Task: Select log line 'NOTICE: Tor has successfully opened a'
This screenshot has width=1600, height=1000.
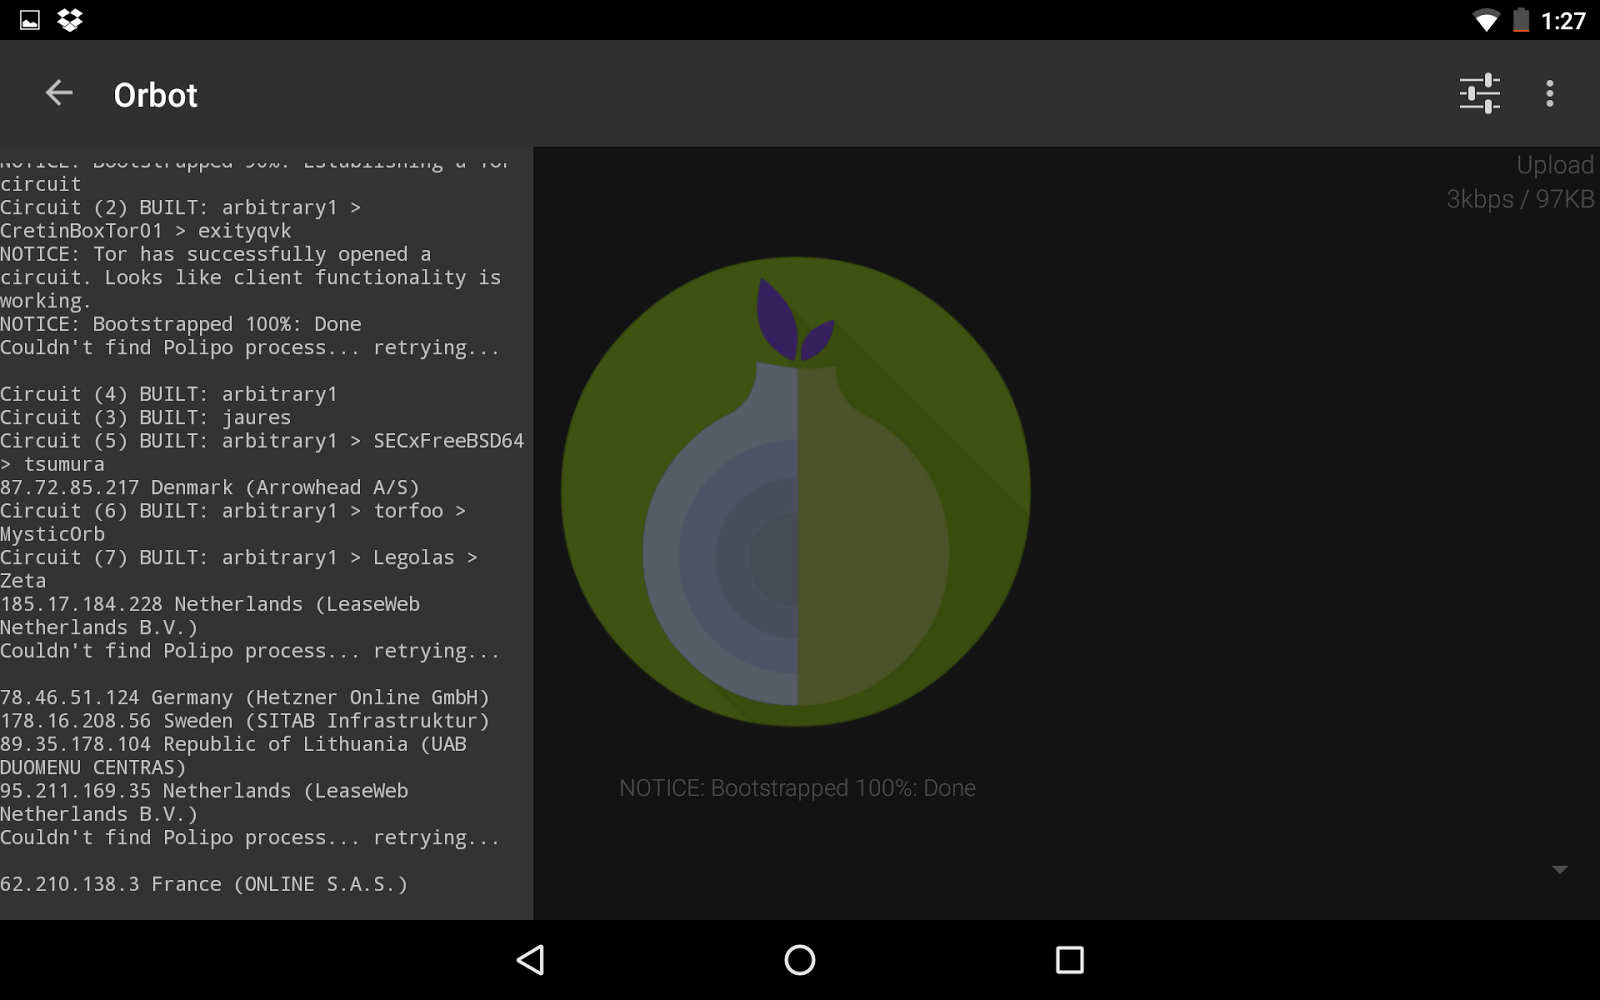Action: pos(216,254)
